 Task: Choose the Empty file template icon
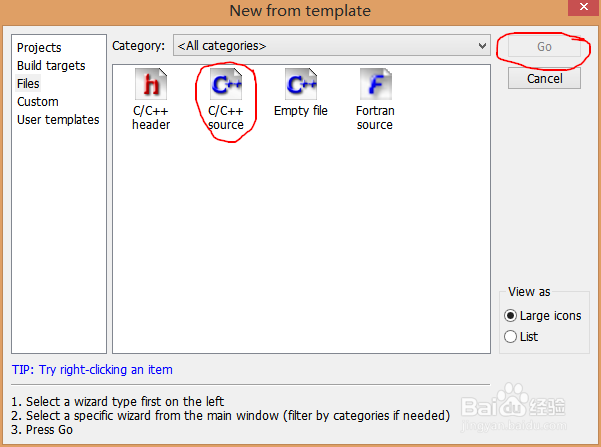301,84
